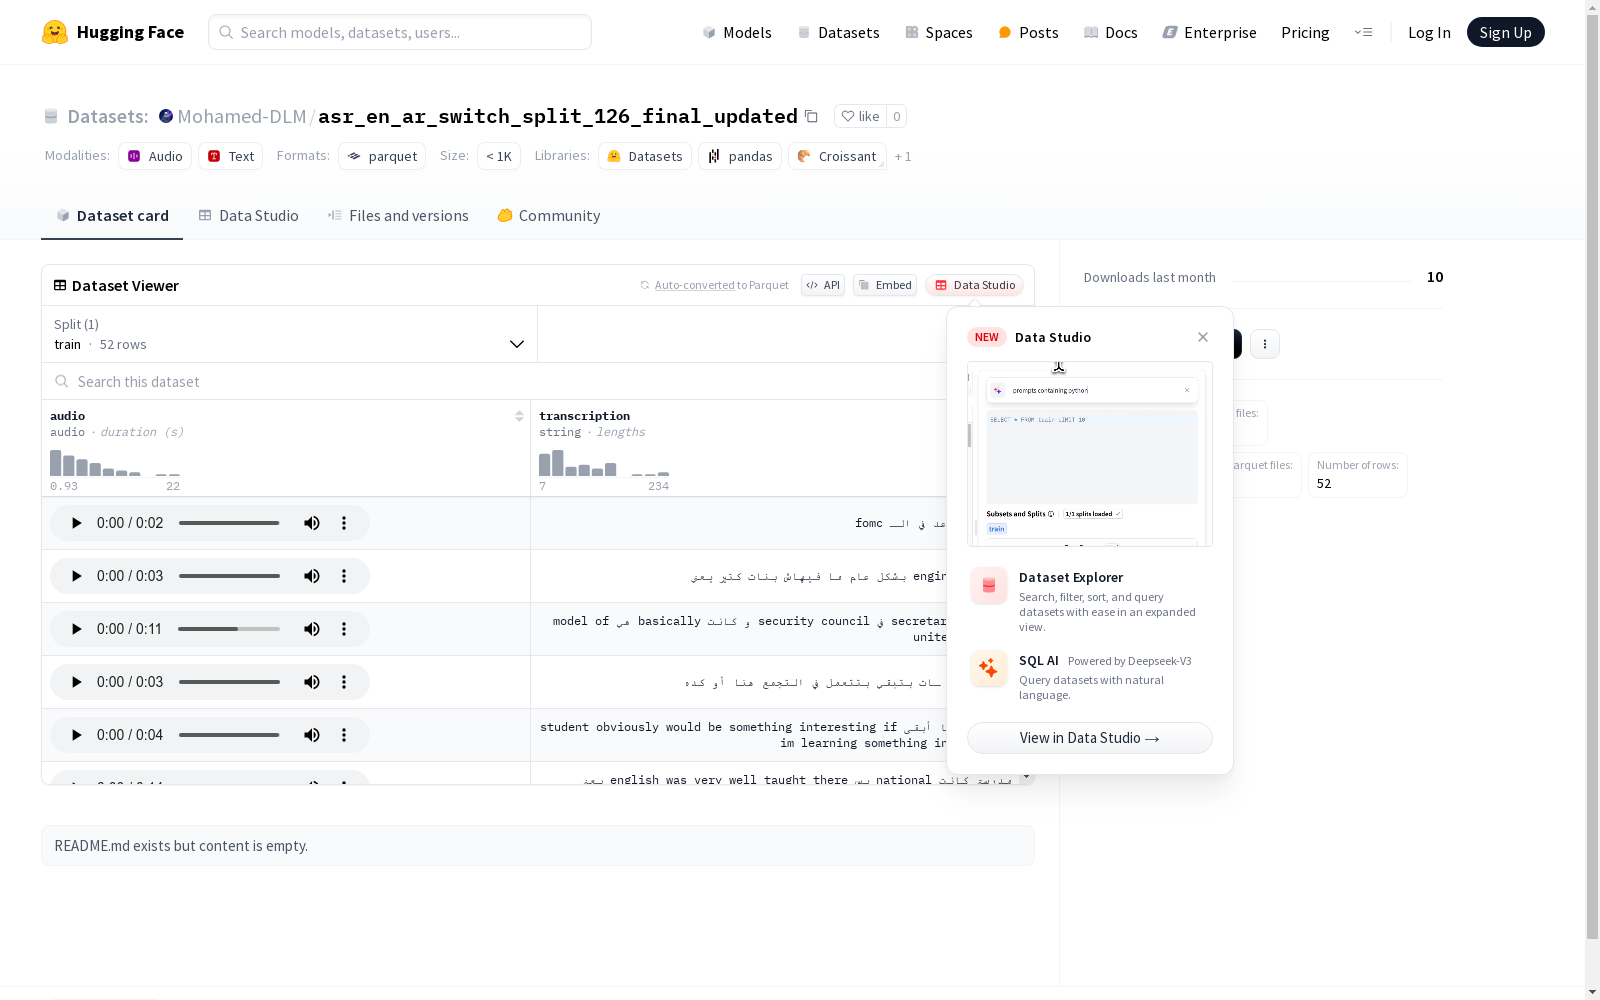Switch to the Dataset card tab
The height and width of the screenshot is (1000, 1600).
[112, 216]
